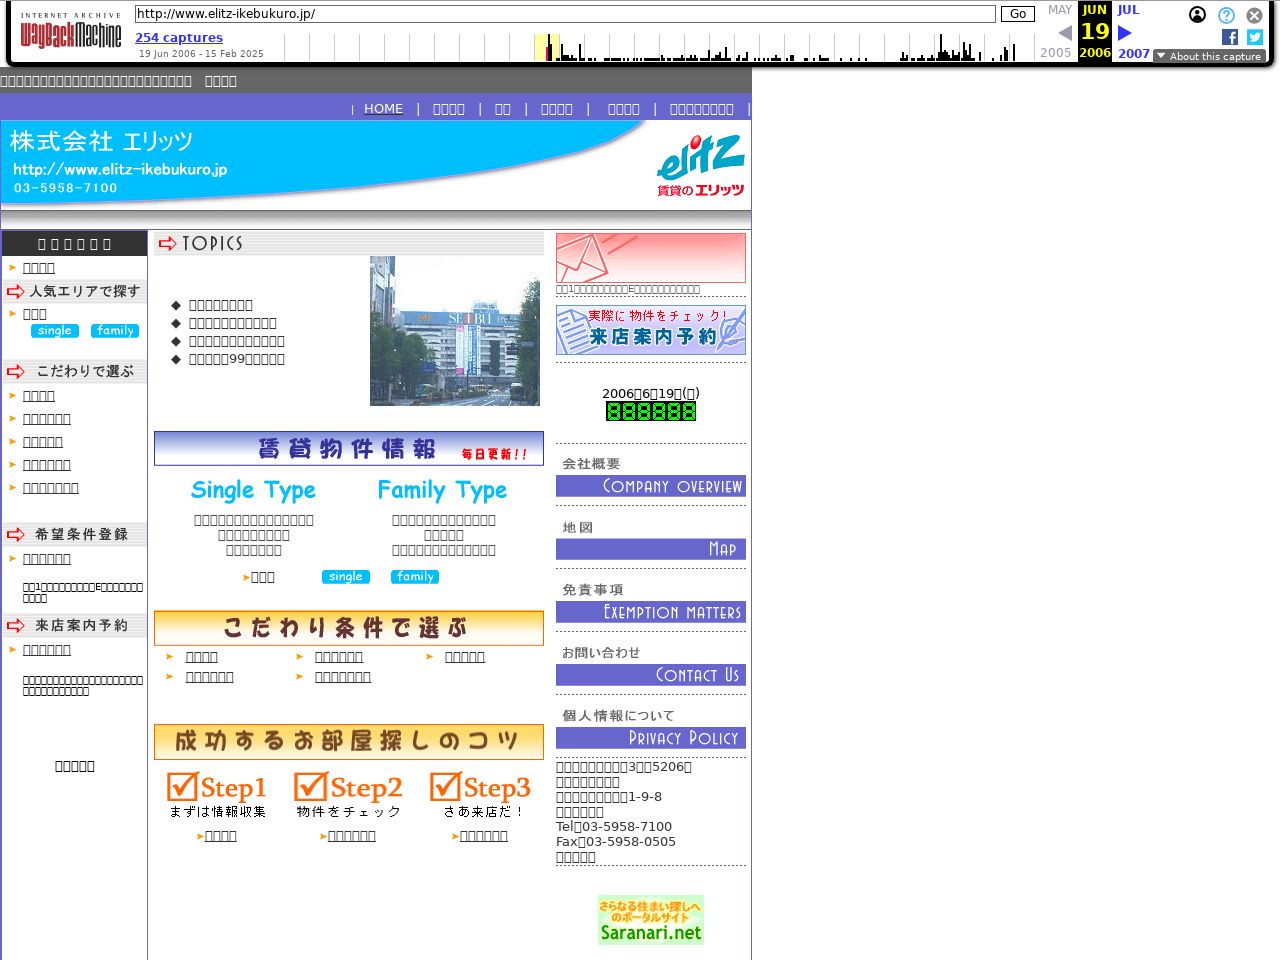
Task: Click the URL input field
Action: click(565, 14)
